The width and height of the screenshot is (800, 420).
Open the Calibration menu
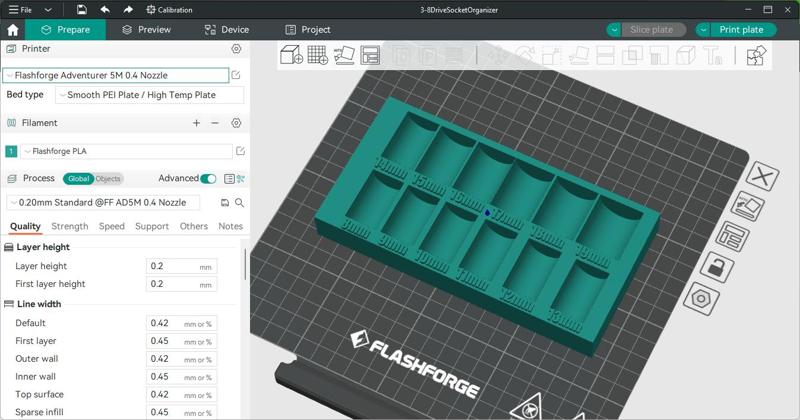(x=169, y=10)
